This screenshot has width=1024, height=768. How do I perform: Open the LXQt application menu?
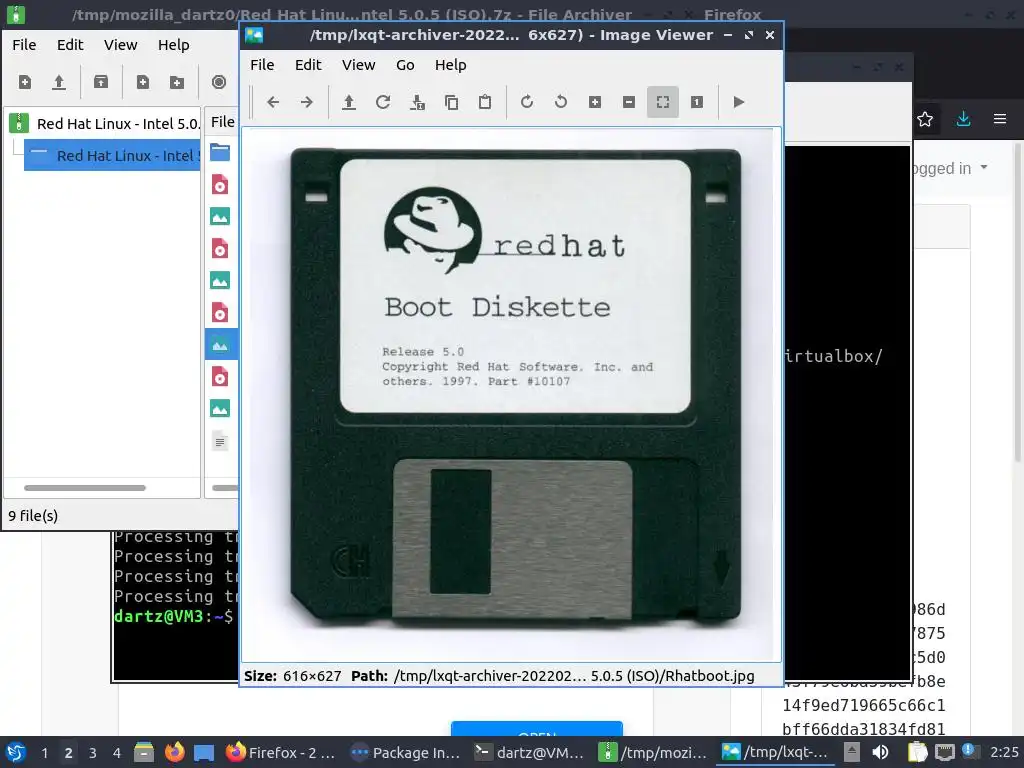(x=15, y=752)
